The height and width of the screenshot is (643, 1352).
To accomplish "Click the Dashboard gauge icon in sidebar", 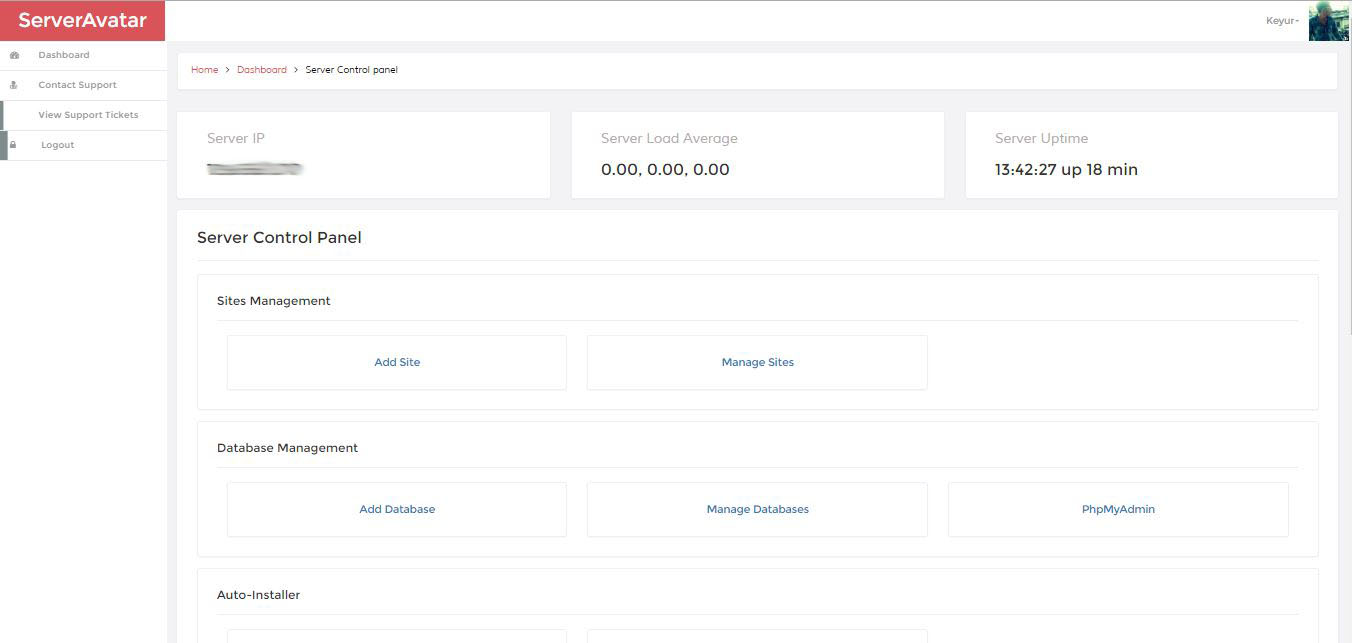I will pyautogui.click(x=14, y=55).
